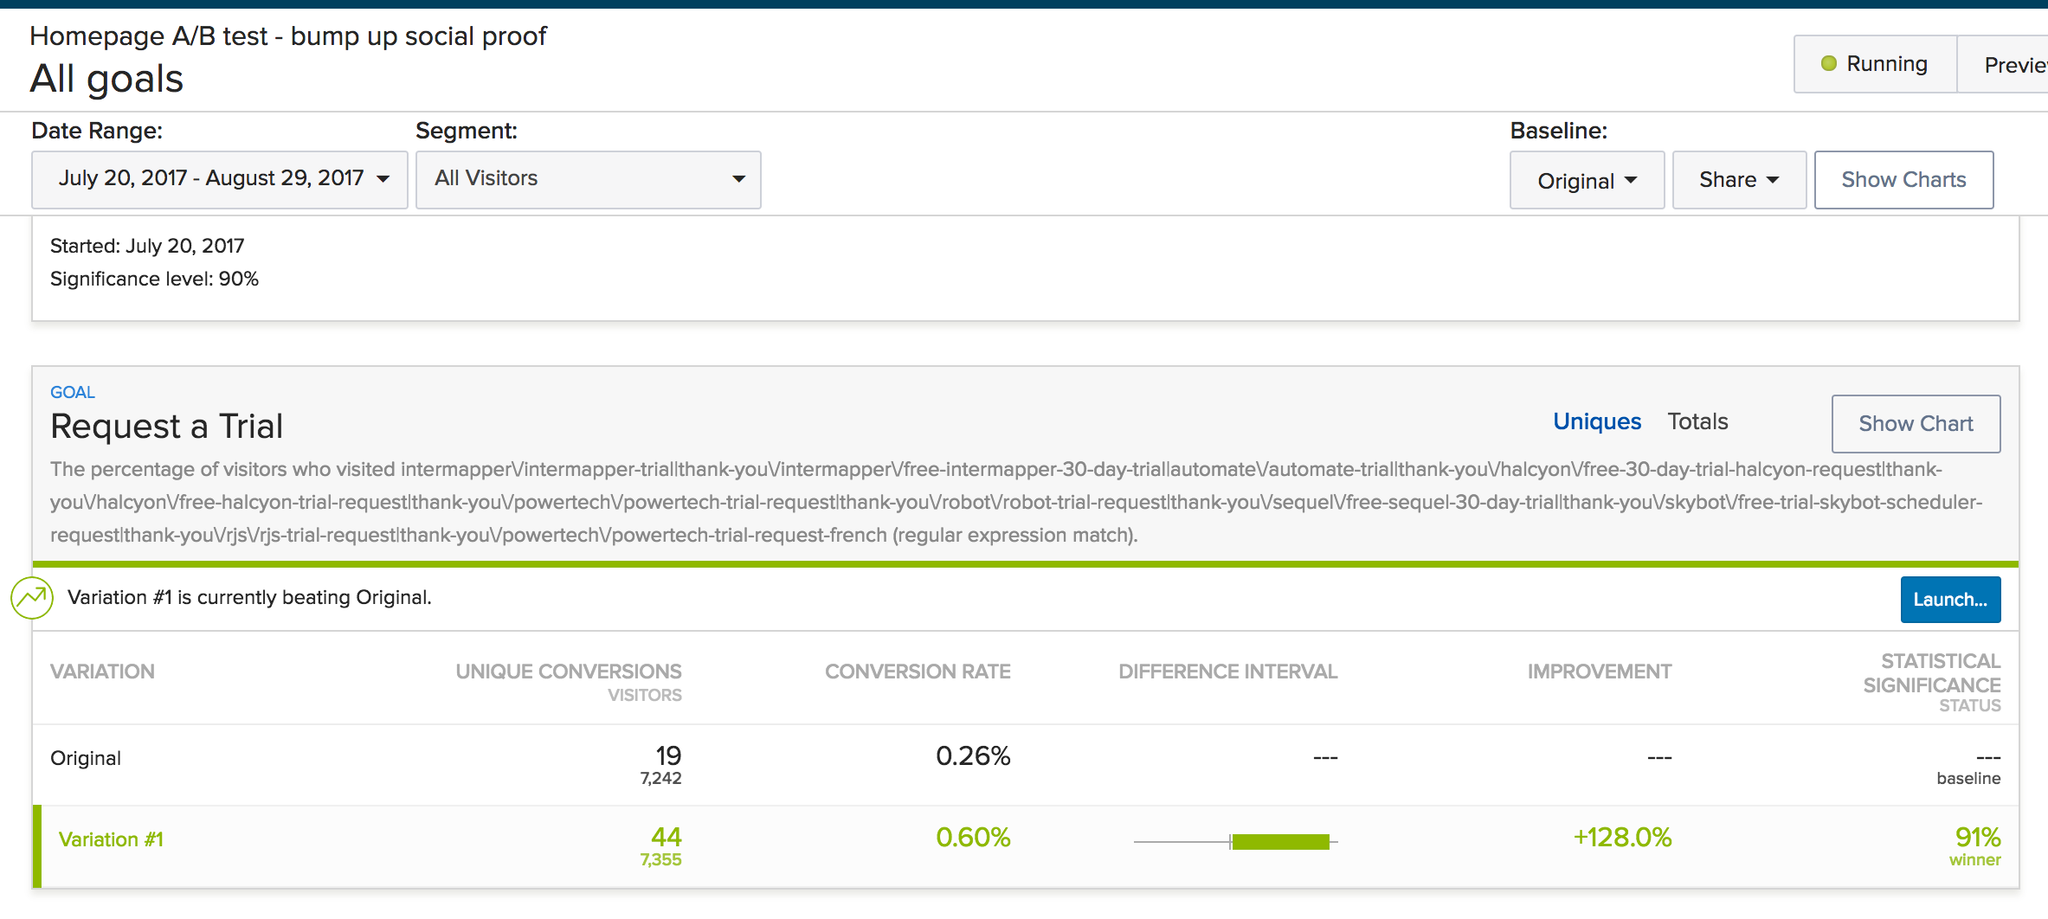Viewport: 2048px width, 919px height.
Task: Click the Request a Trial goal title
Action: pyautogui.click(x=167, y=426)
